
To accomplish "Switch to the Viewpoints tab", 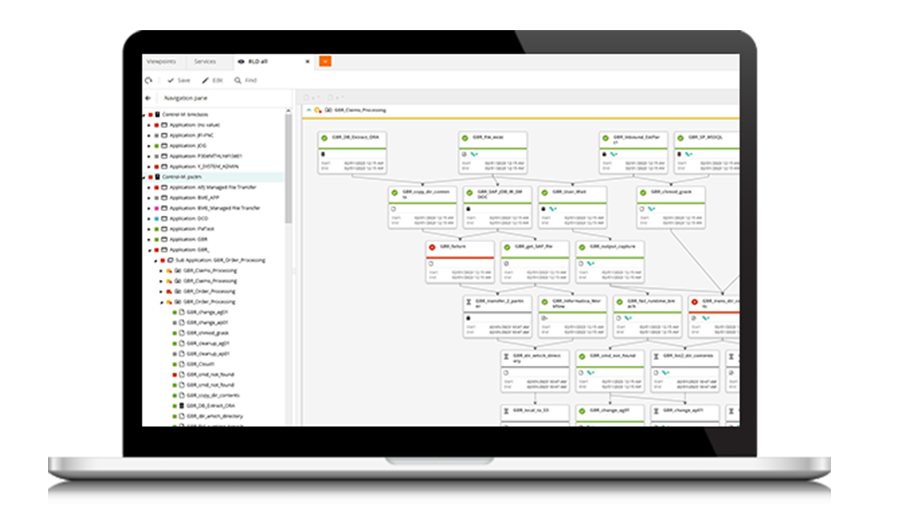I will point(161,61).
